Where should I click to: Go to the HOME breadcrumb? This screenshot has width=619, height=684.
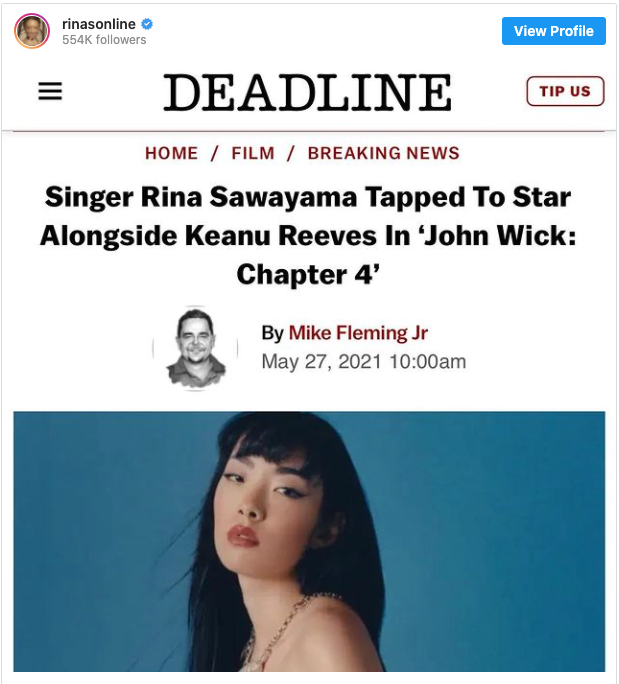(x=171, y=153)
